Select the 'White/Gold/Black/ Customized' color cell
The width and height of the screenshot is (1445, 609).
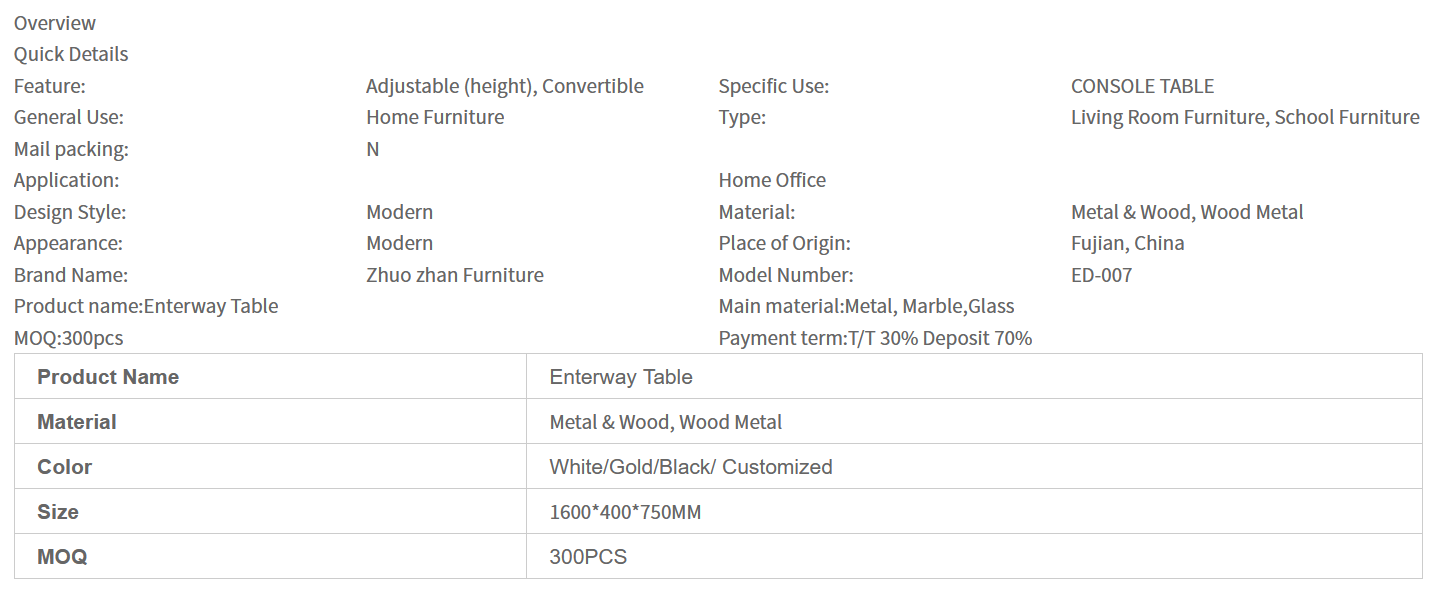click(690, 467)
